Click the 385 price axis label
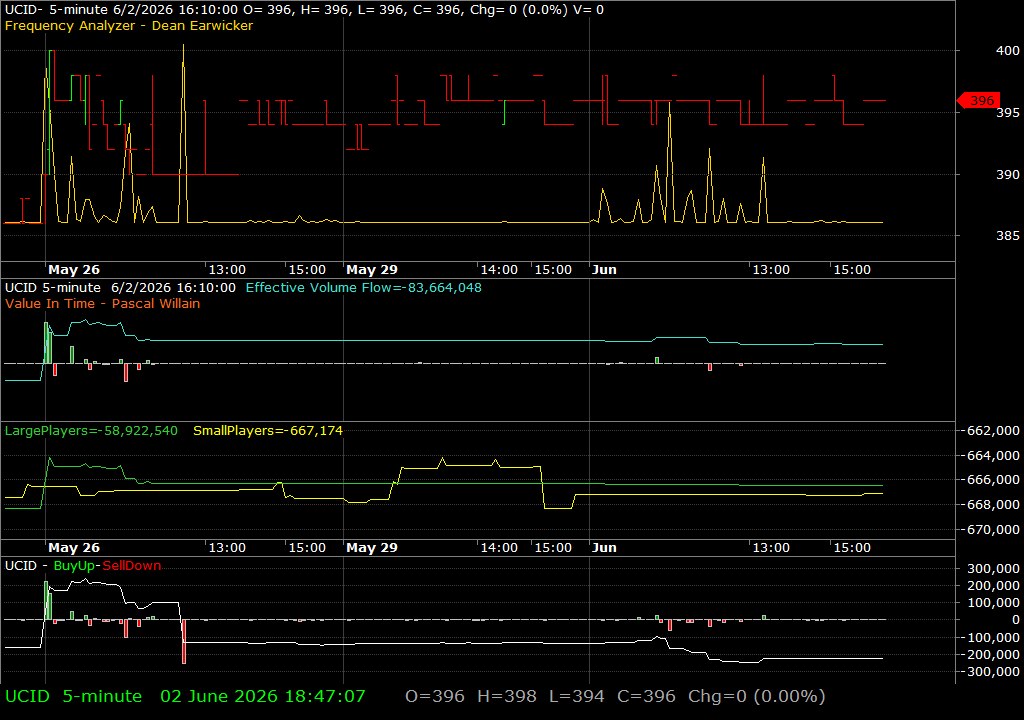This screenshot has height=720, width=1024. (x=1007, y=236)
